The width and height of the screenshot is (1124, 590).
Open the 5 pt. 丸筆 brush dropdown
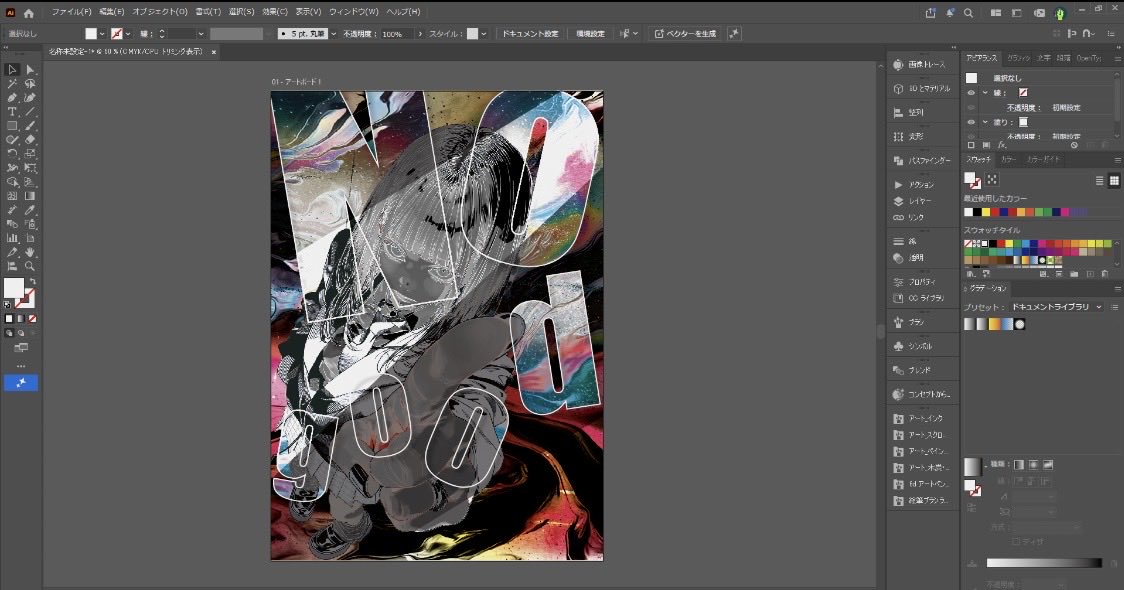(x=333, y=34)
